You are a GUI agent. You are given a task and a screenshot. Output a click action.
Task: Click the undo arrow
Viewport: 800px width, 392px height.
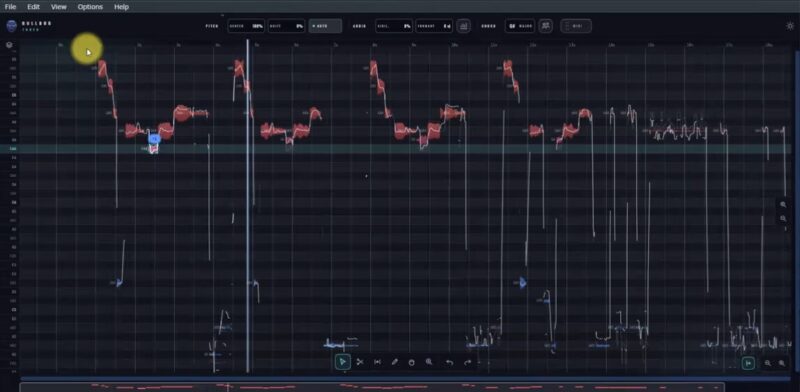coord(449,362)
